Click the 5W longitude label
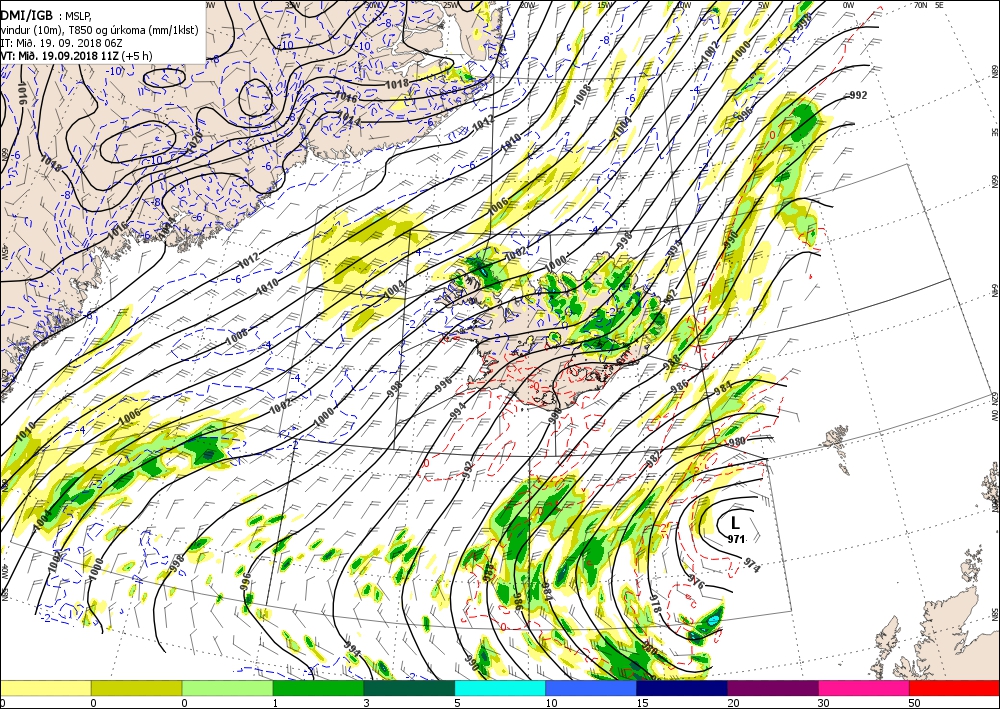The width and height of the screenshot is (1000, 709). click(763, 4)
